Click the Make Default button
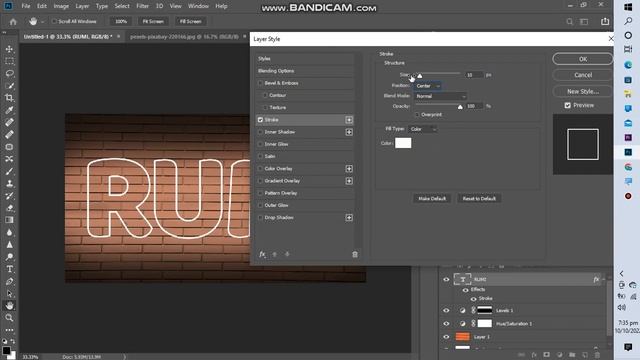640x360 pixels. 432,199
